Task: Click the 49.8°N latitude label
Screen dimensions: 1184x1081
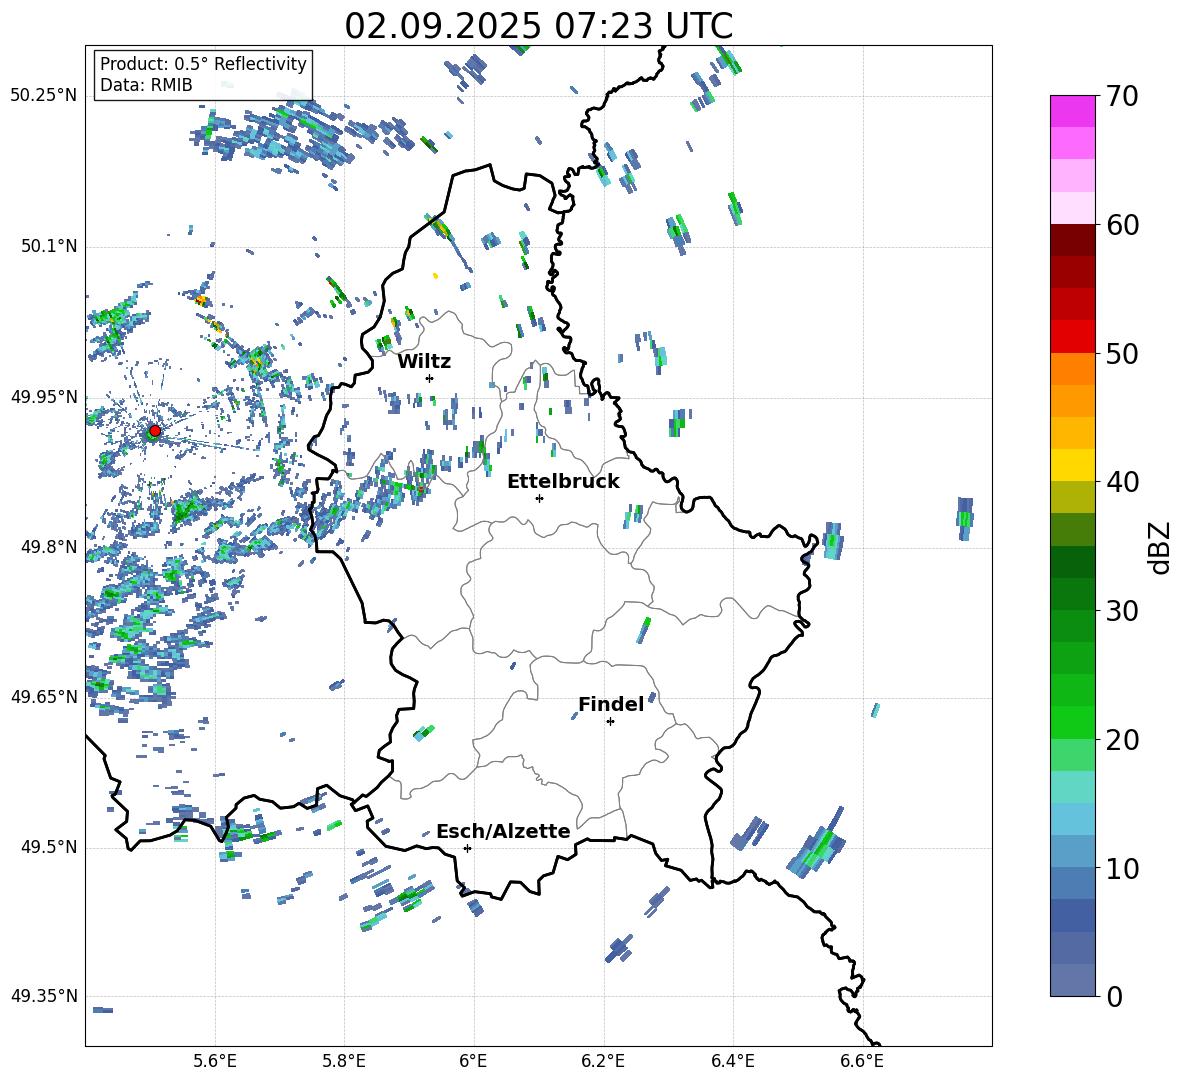Action: coord(49,547)
